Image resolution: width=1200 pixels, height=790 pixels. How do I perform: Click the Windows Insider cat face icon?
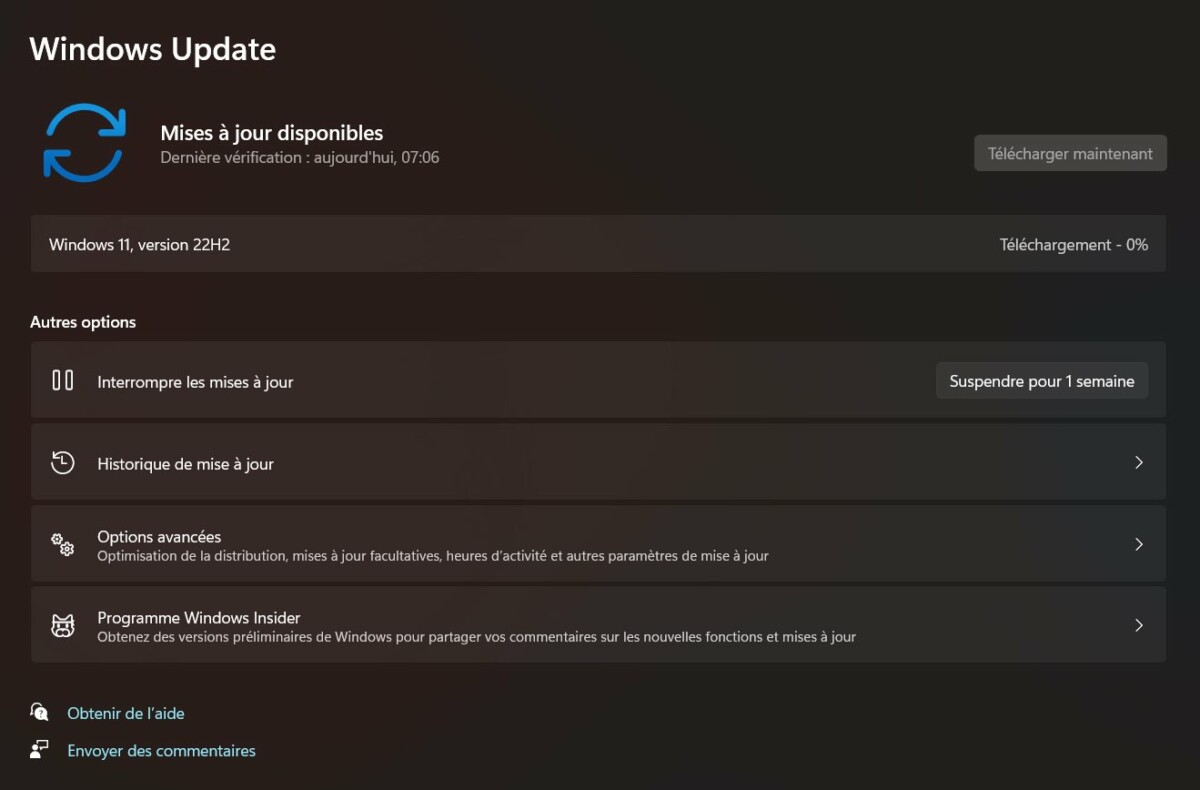tap(63, 626)
